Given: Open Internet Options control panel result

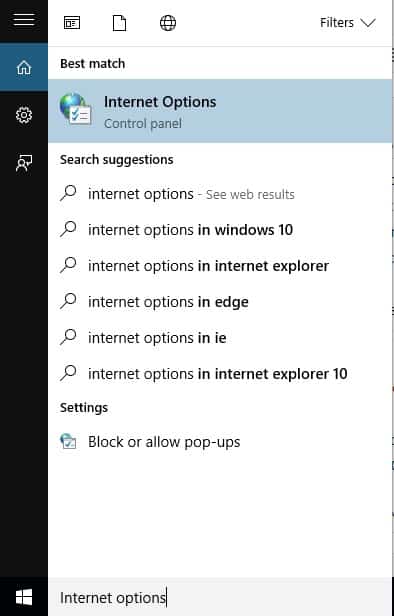Looking at the screenshot, I should [x=220, y=111].
